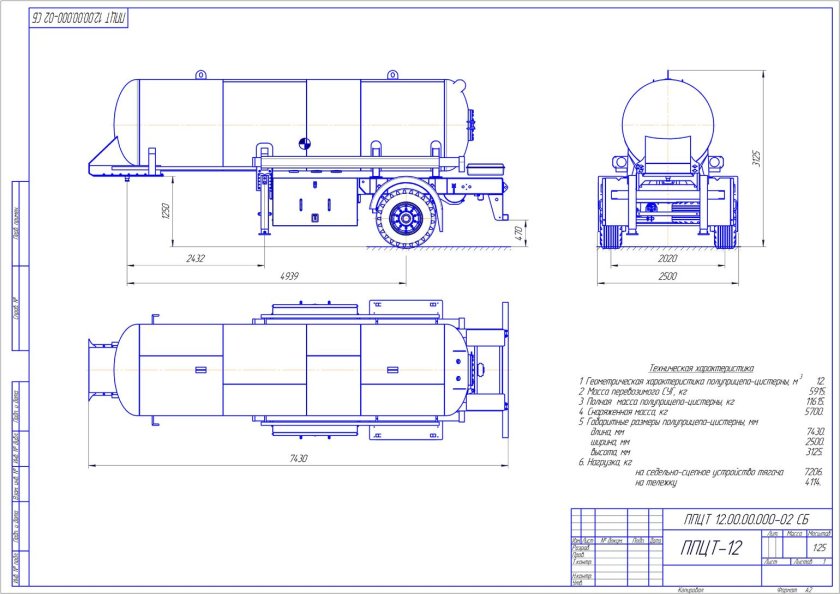840x594 pixels.
Task: Select the Техническая характеристика heading
Action: [701, 369]
